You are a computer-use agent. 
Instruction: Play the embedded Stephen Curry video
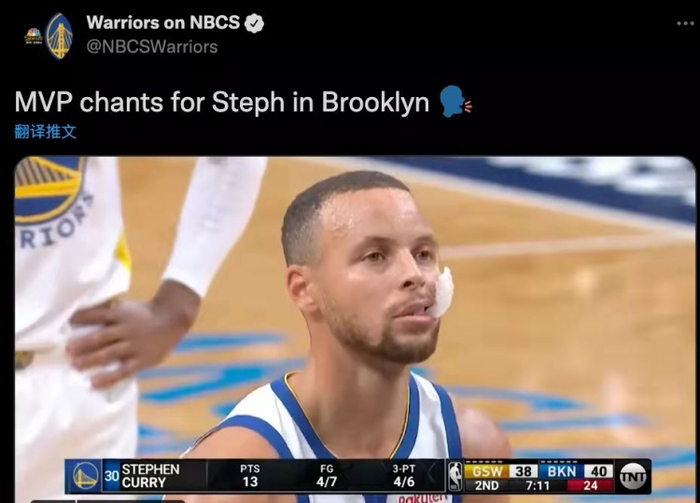[x=355, y=330]
